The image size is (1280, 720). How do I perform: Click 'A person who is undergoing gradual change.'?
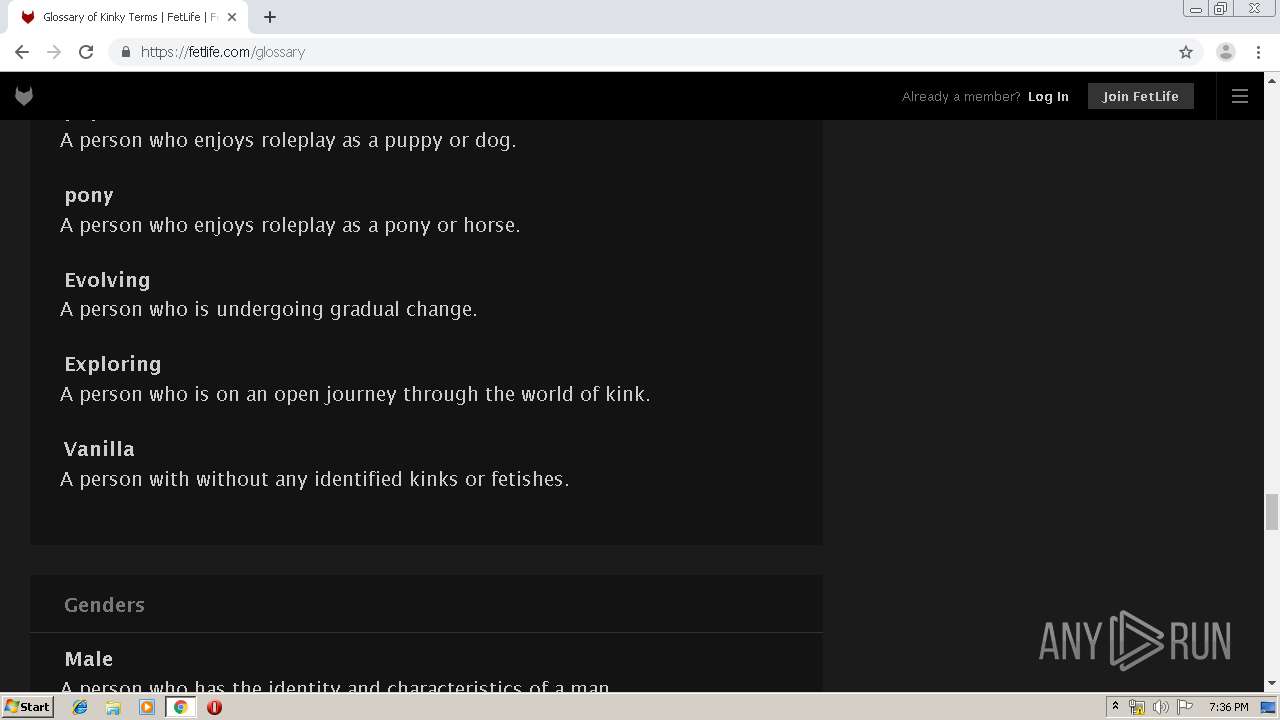click(x=269, y=309)
